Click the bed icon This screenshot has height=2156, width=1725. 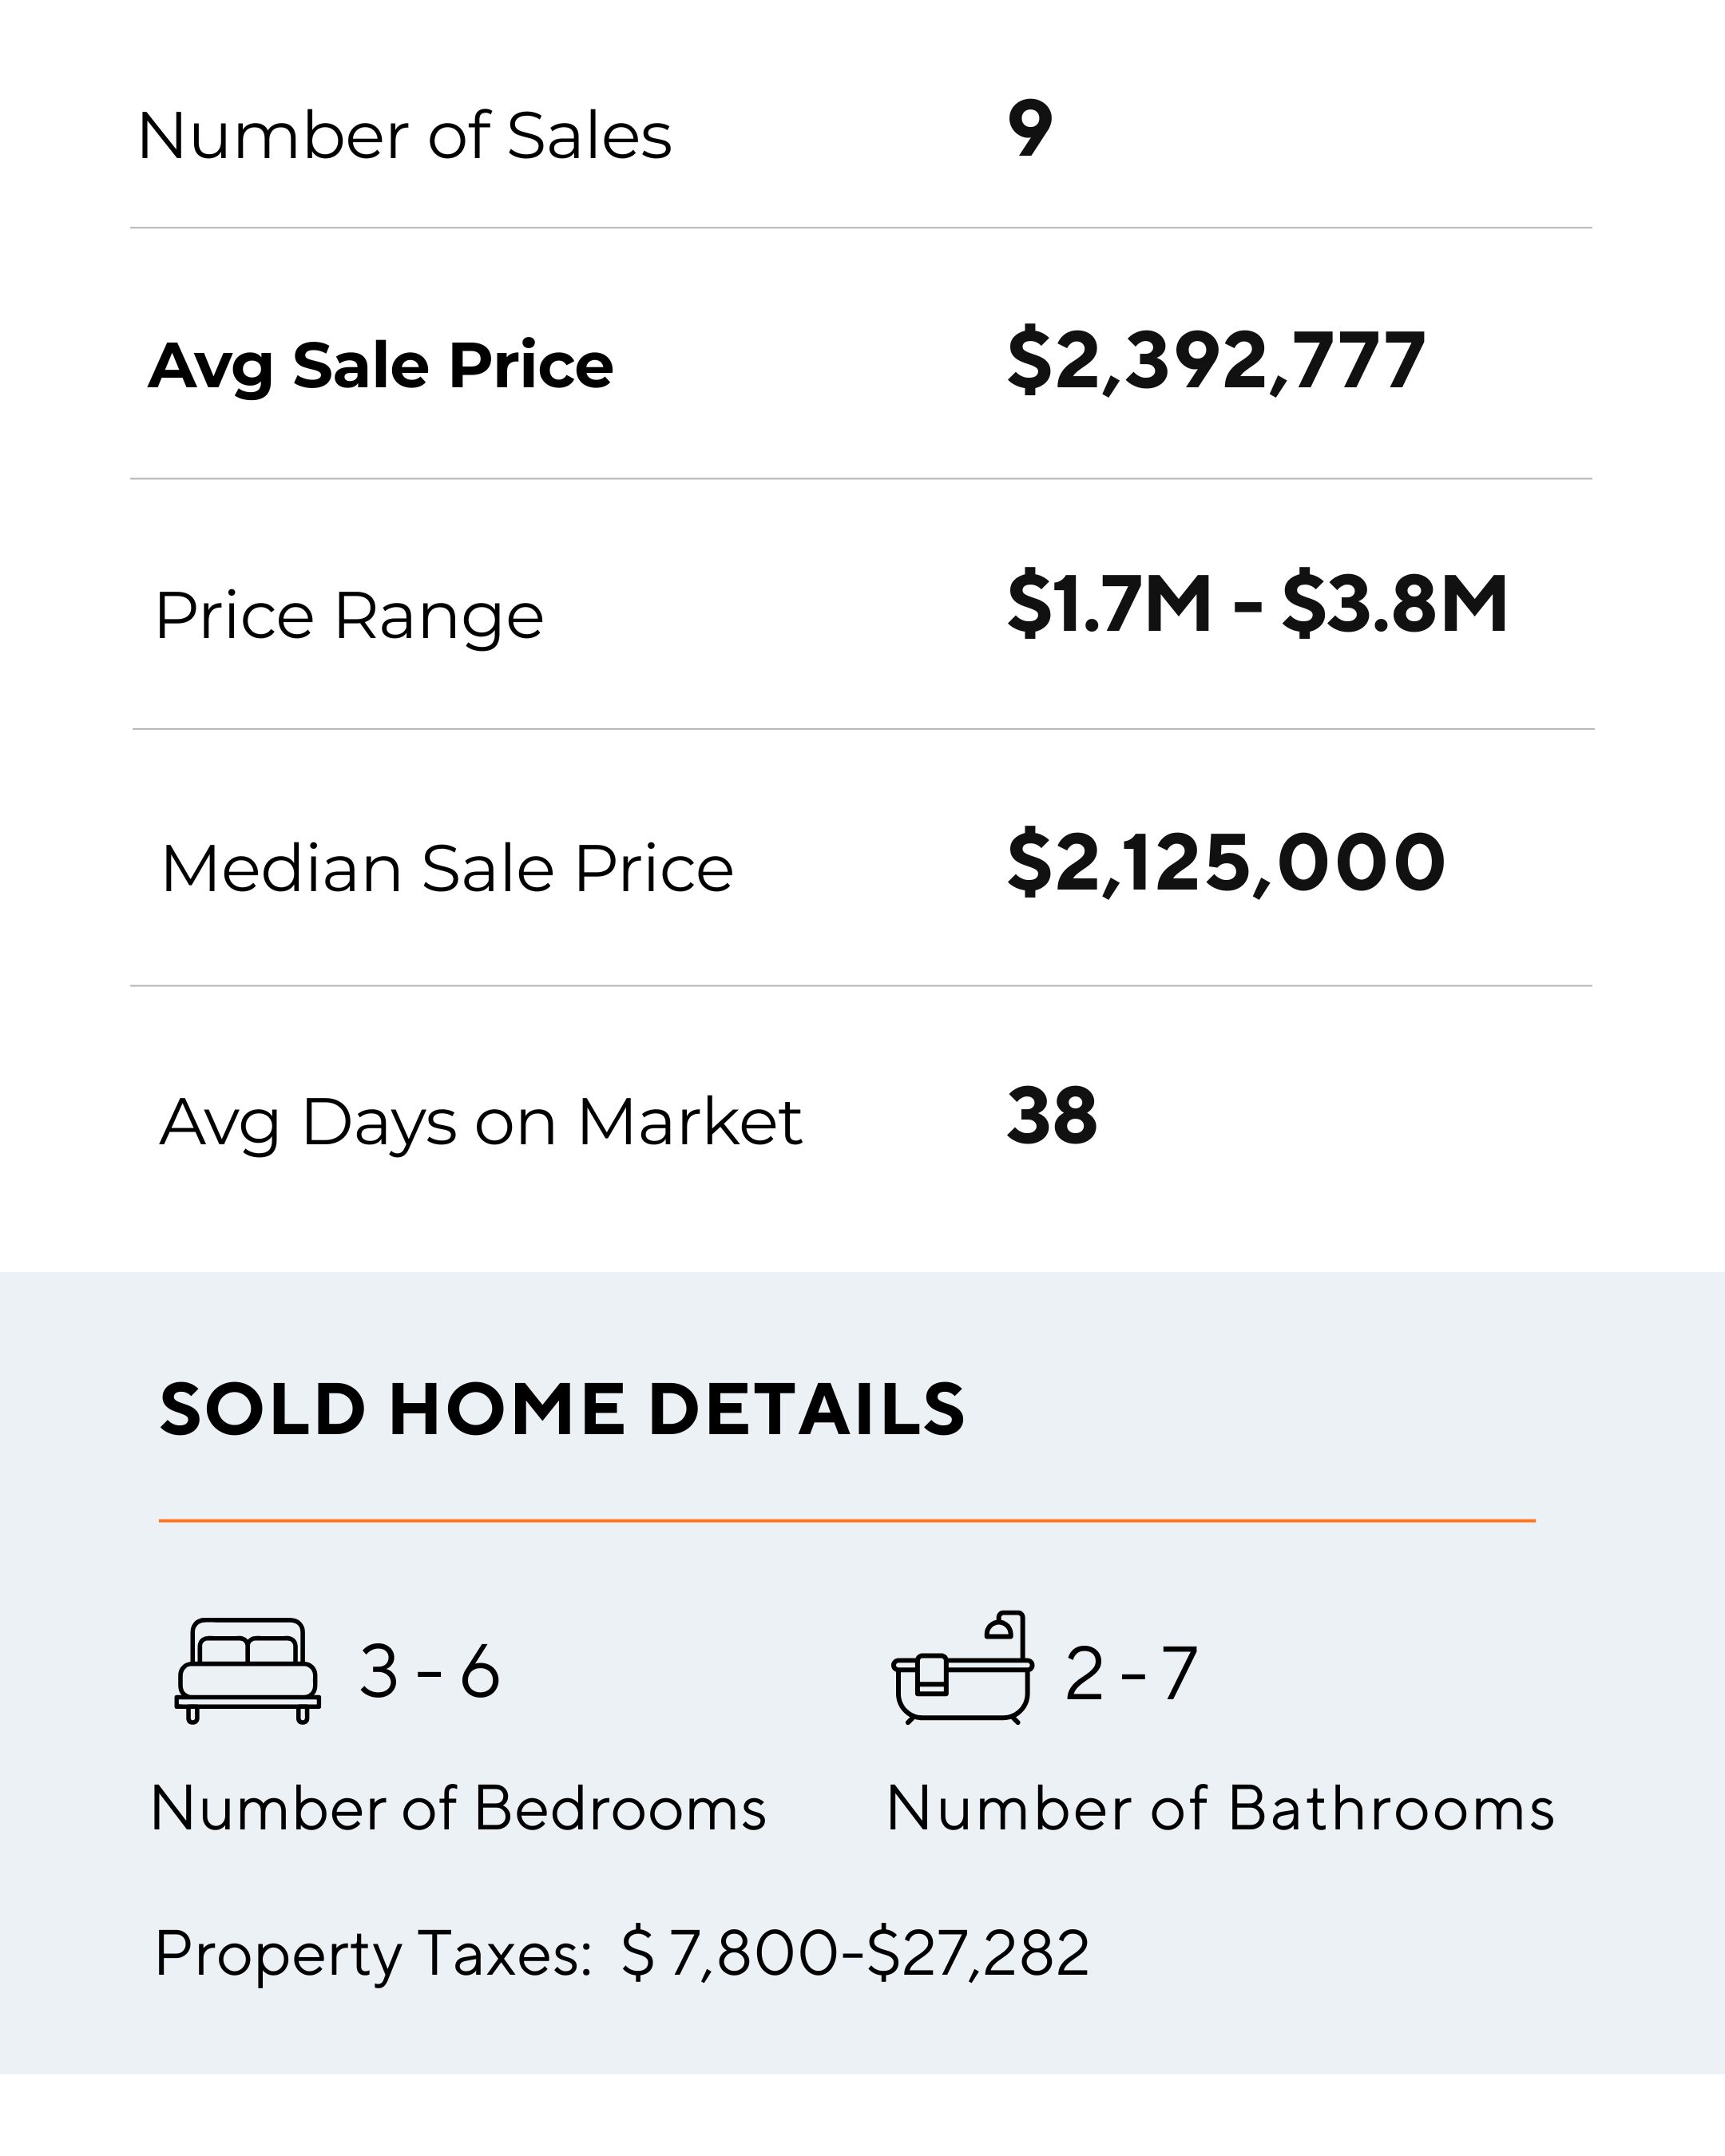(x=247, y=1671)
